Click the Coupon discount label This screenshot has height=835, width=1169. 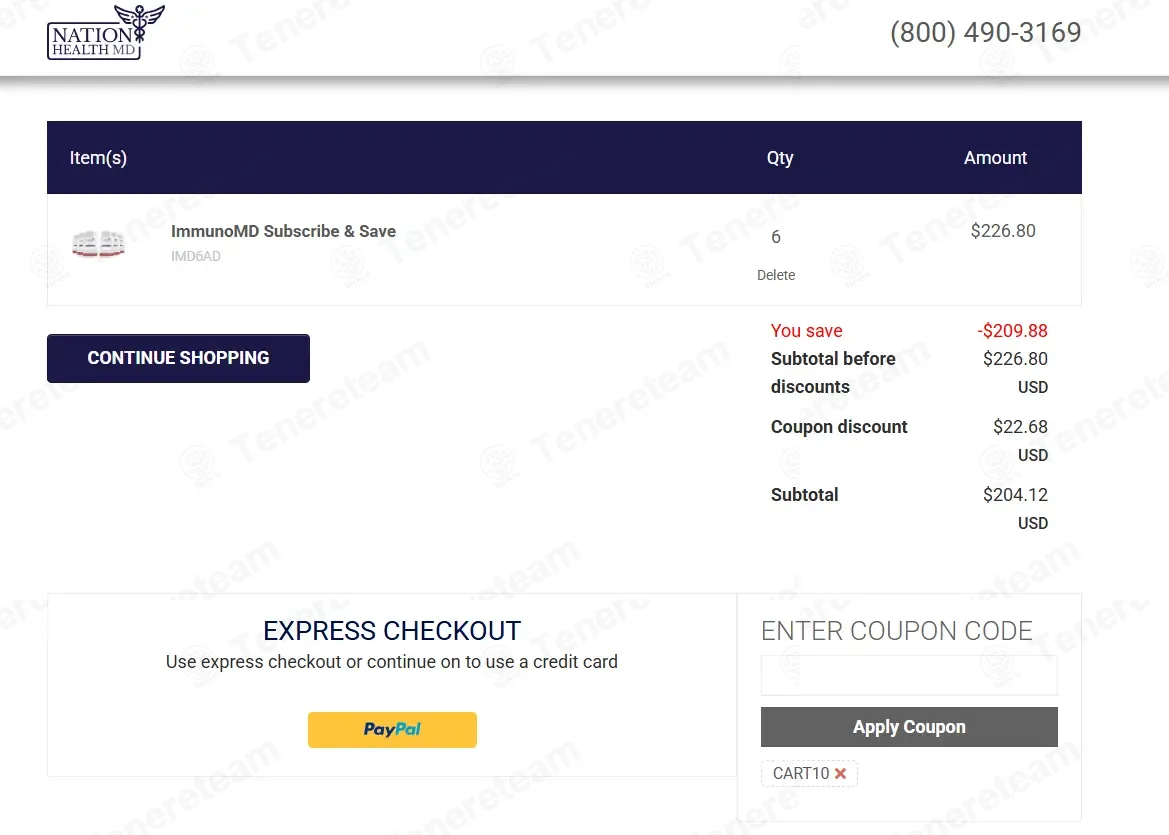(839, 426)
